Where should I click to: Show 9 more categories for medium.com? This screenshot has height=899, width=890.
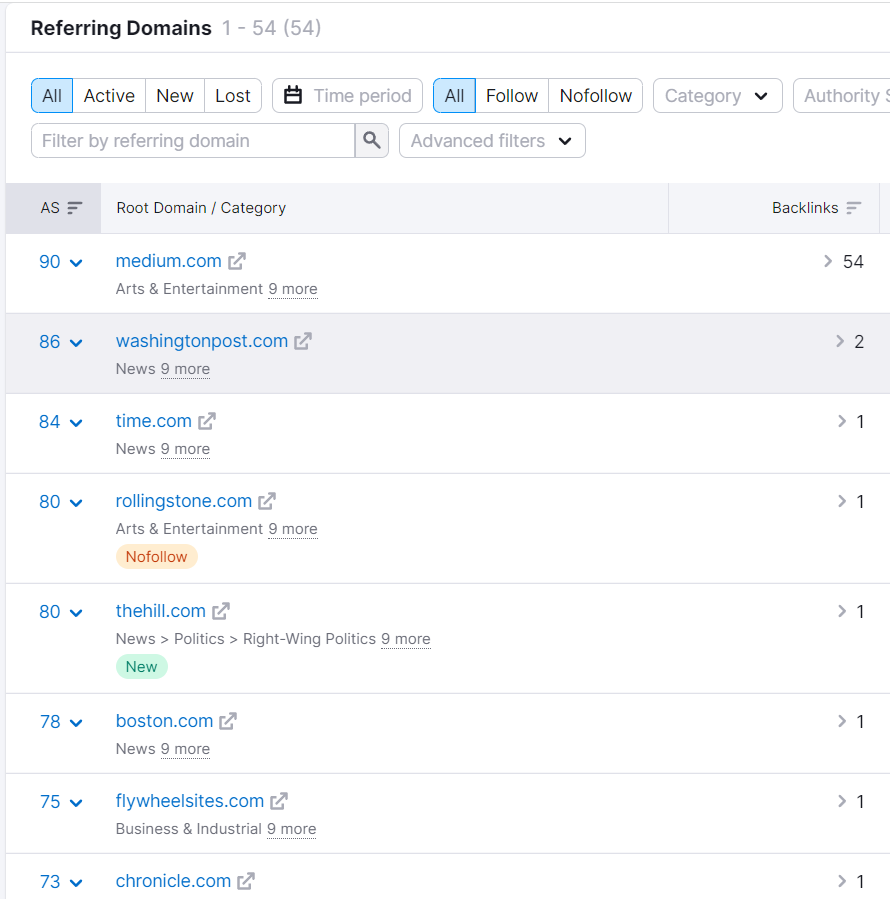[293, 289]
